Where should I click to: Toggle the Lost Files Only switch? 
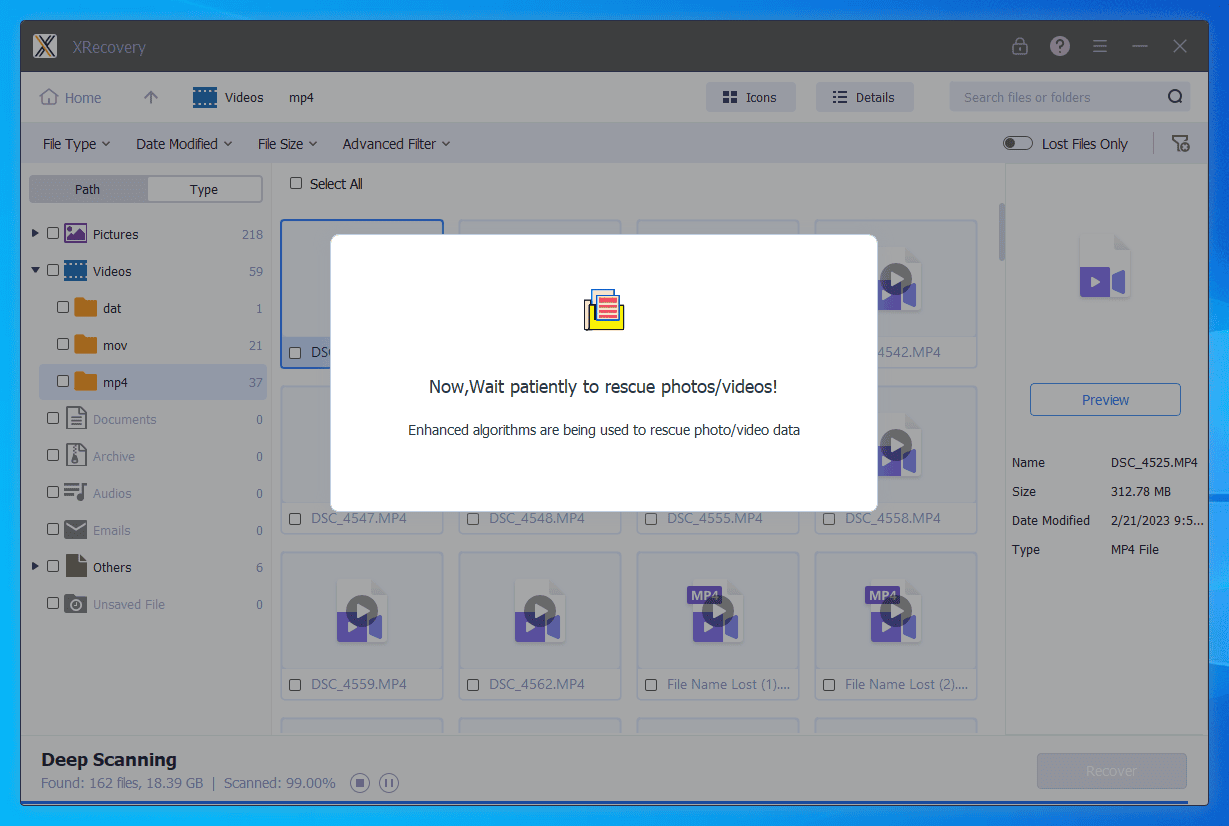pyautogui.click(x=1018, y=144)
